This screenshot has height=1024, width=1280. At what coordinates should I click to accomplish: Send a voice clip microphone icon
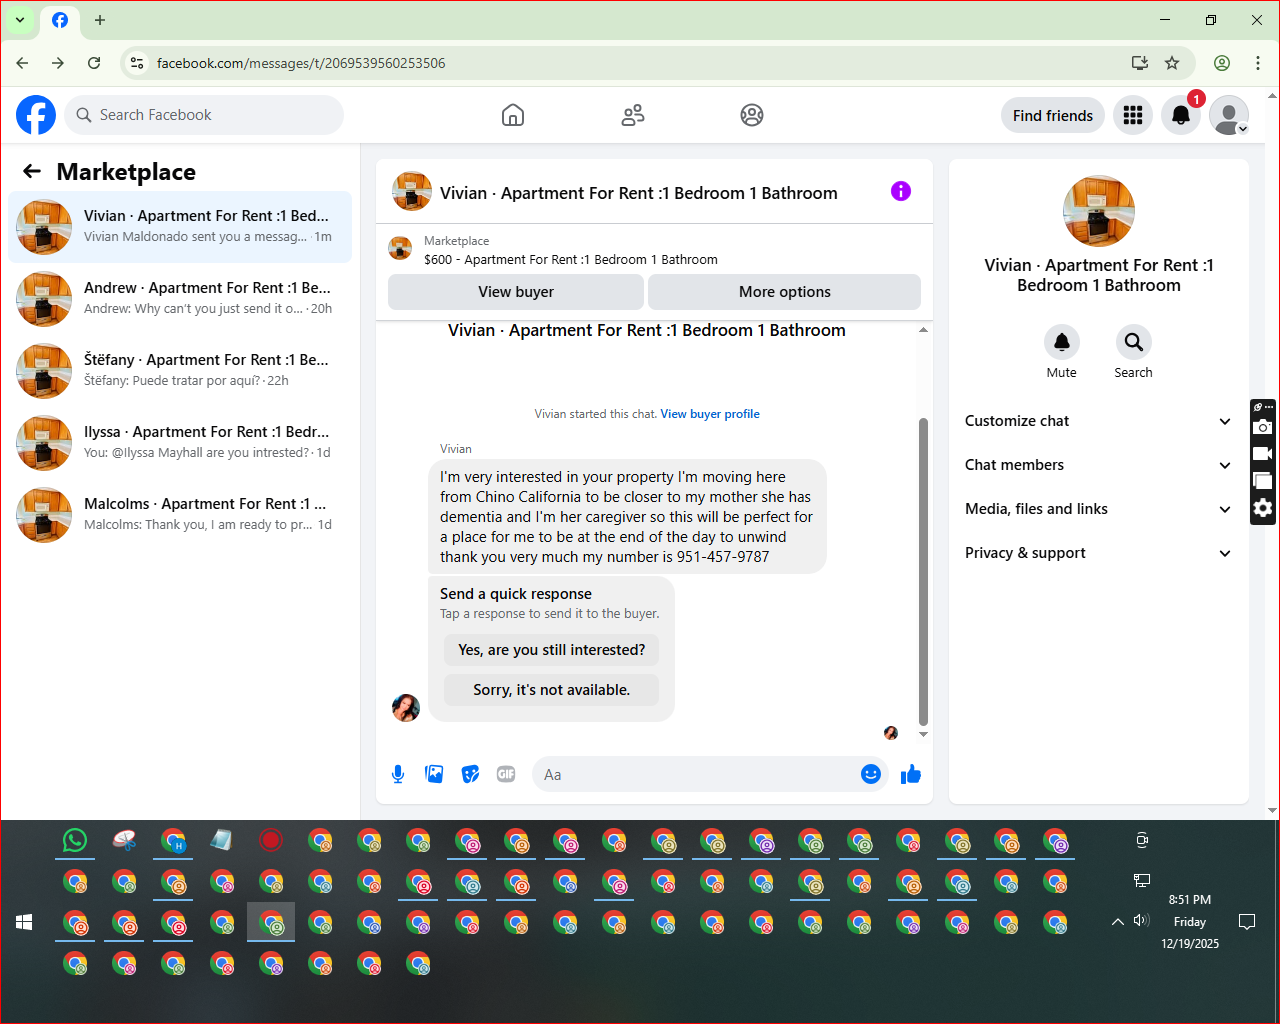click(398, 774)
